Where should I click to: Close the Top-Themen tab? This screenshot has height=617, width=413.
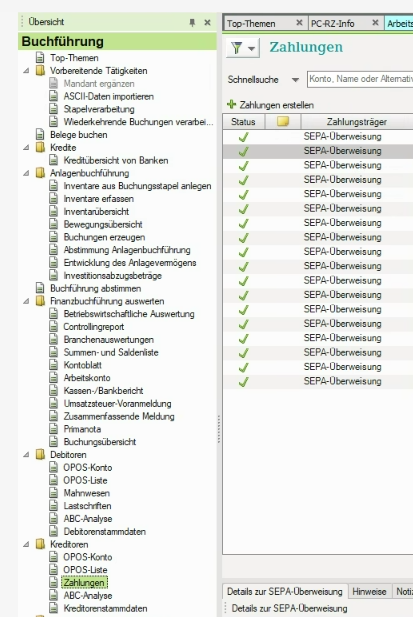(x=299, y=23)
